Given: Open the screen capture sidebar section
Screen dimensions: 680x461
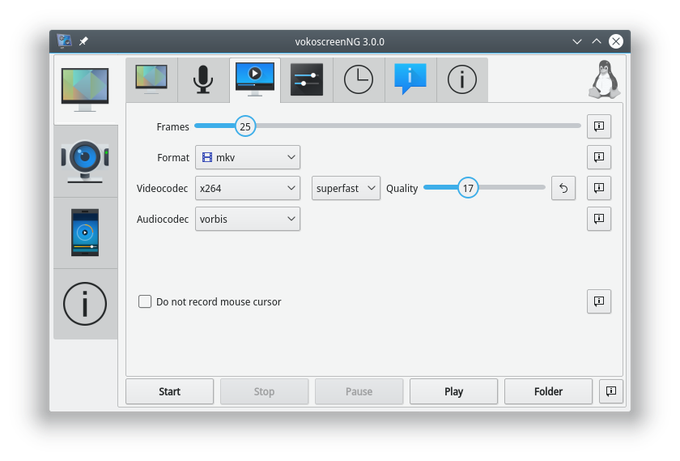Looking at the screenshot, I should tap(85, 89).
